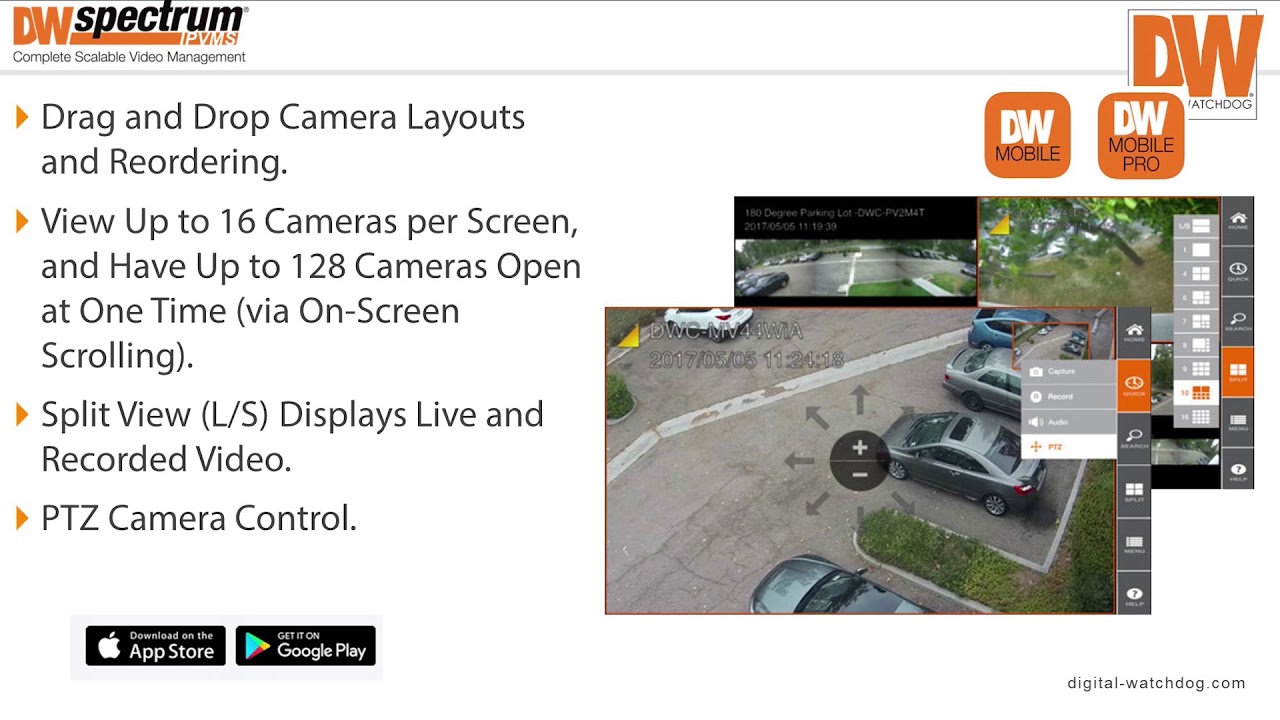The width and height of the screenshot is (1280, 720).
Task: Click the PTZ down-left diagonal arrow
Action: [817, 503]
